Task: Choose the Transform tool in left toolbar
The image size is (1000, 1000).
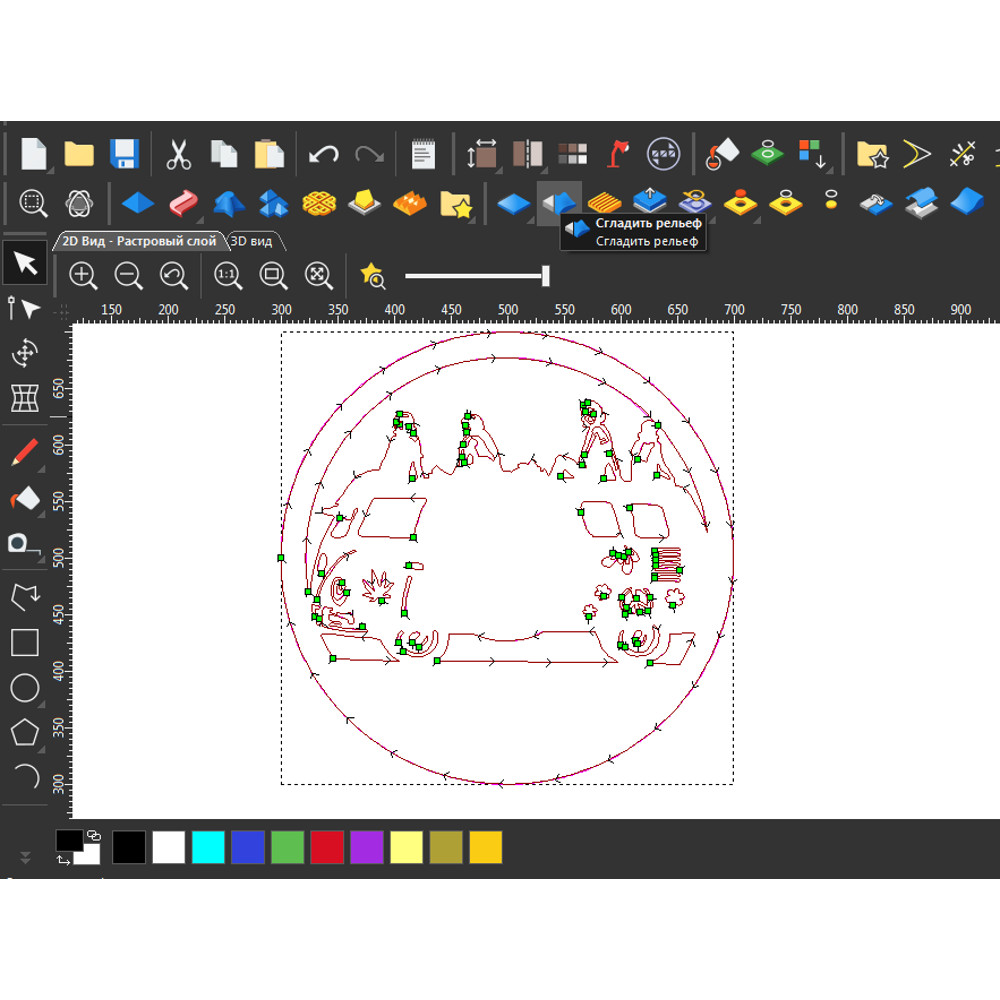Action: [24, 353]
